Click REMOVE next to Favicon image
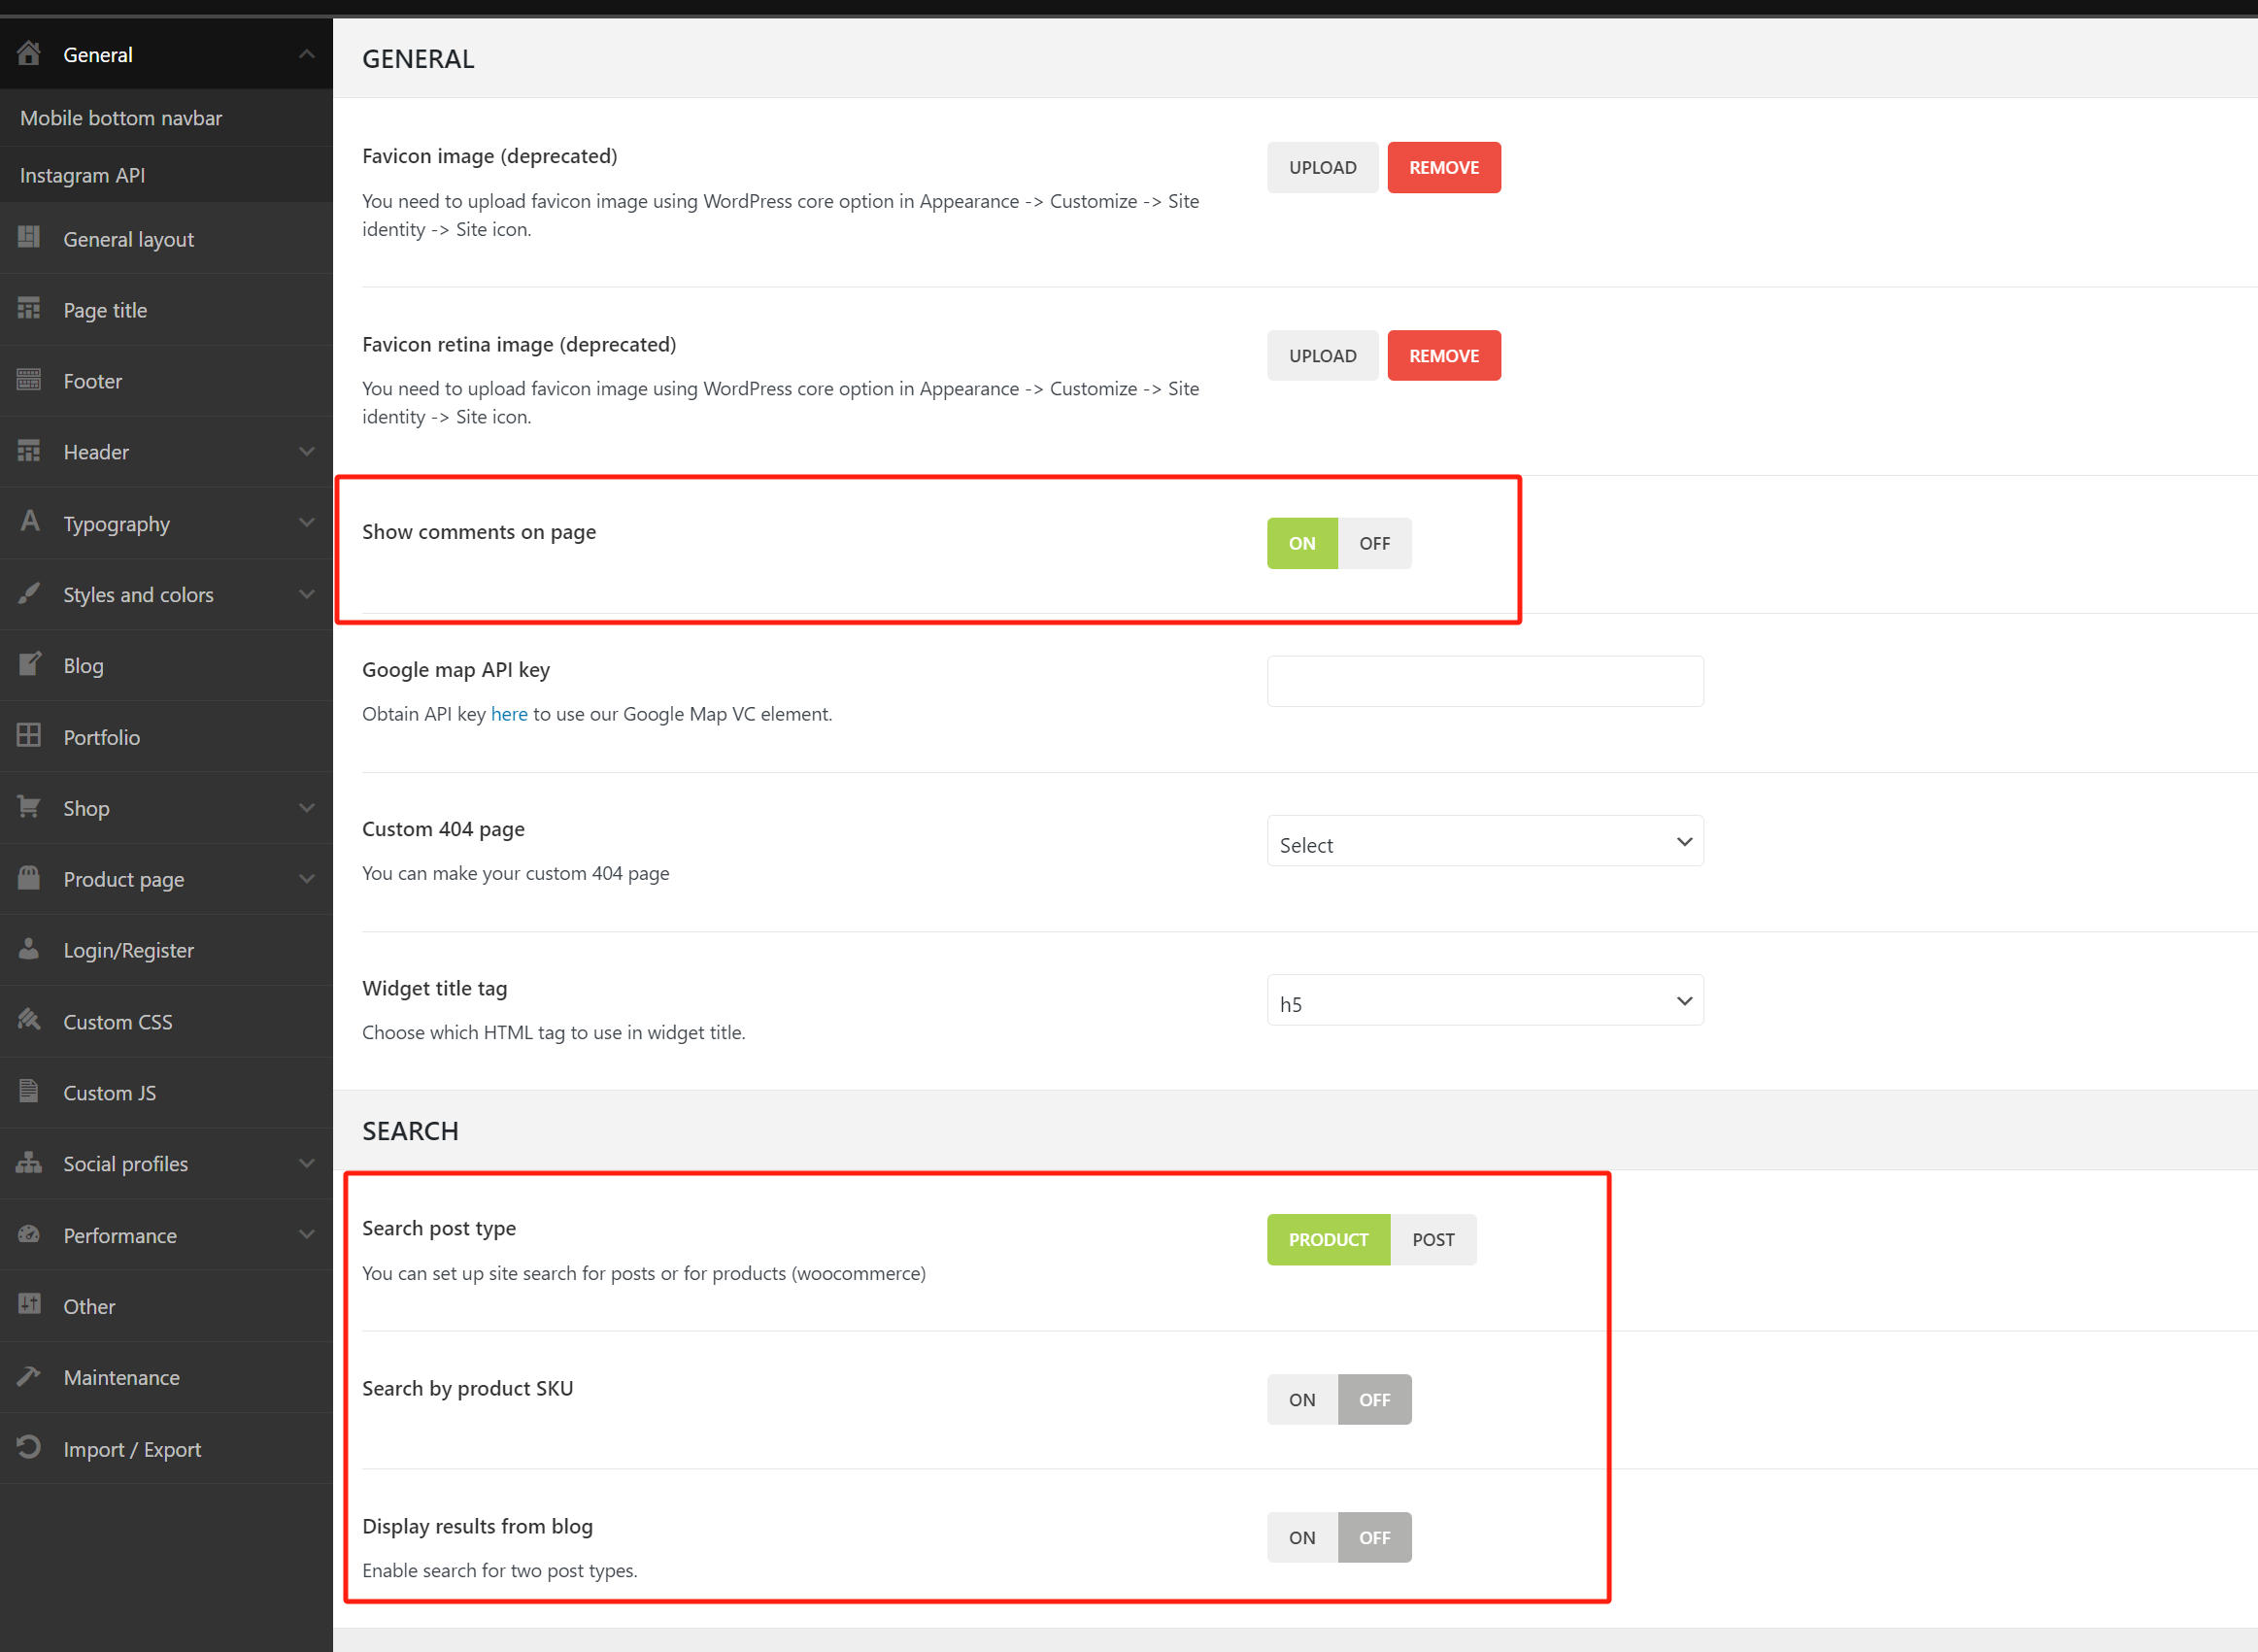 pos(1443,167)
